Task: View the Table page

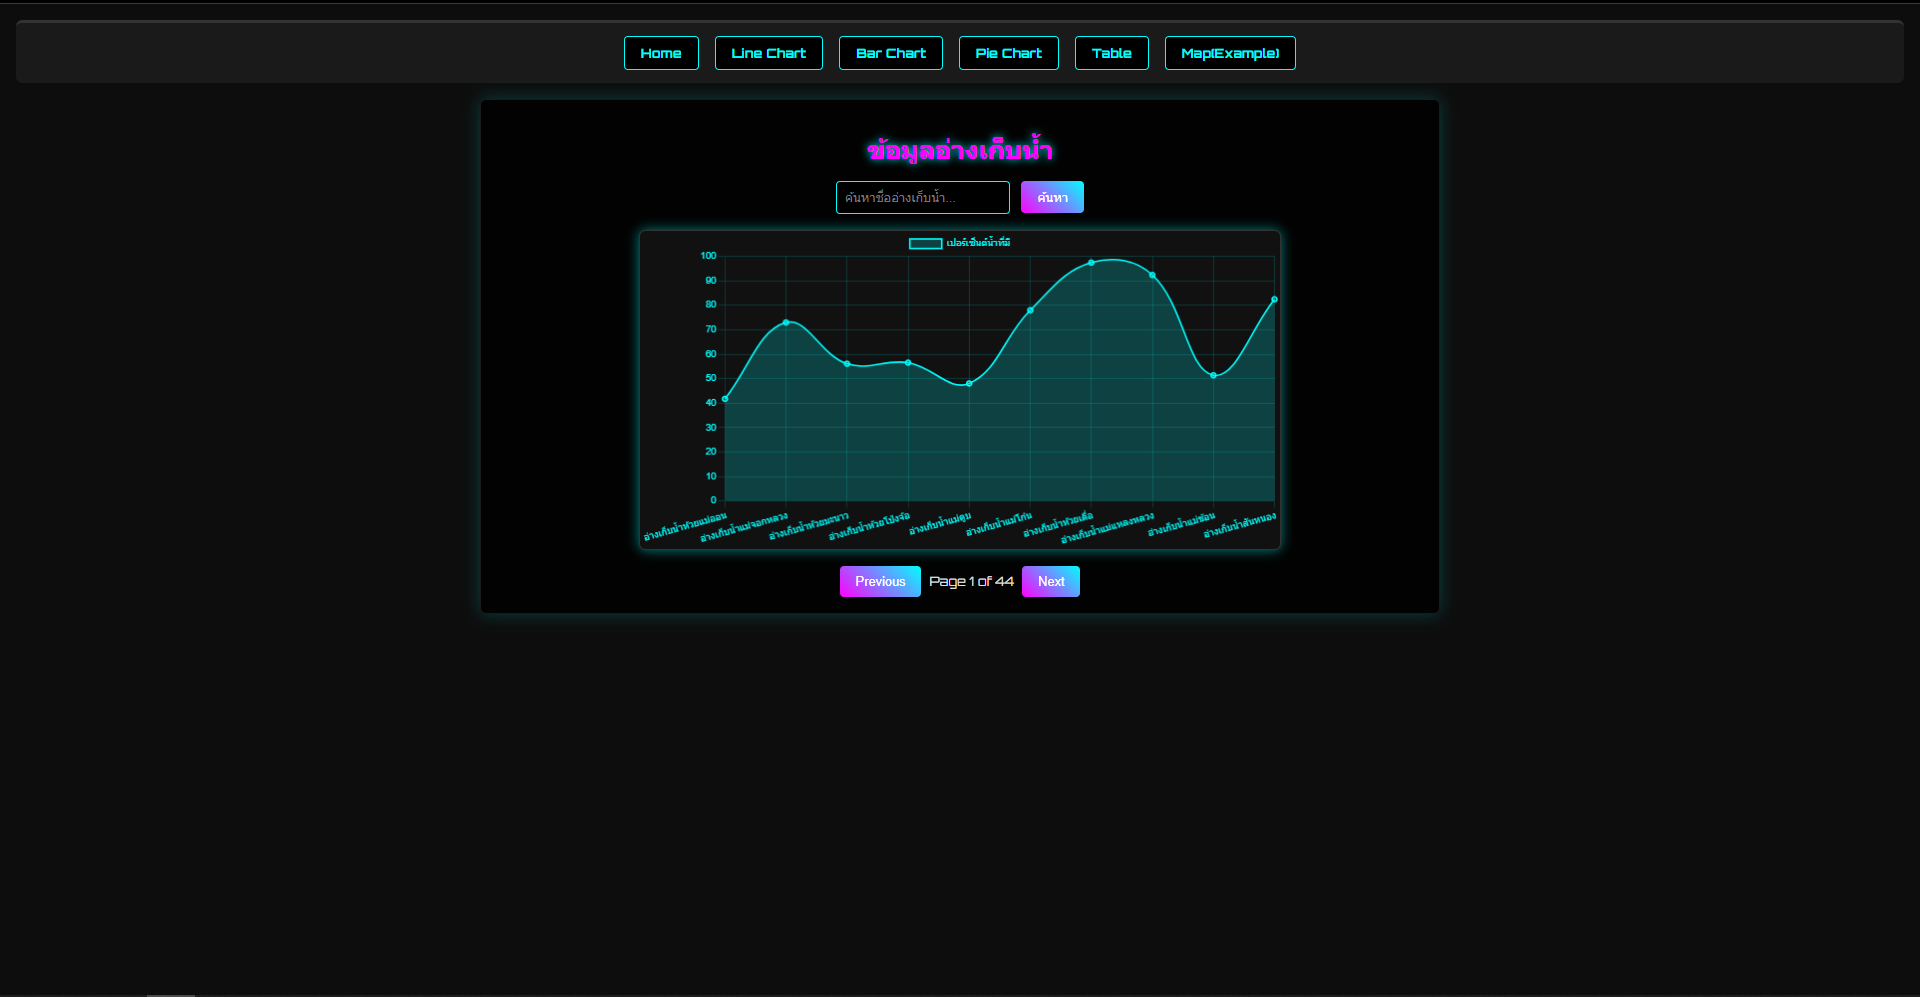Action: 1111,52
